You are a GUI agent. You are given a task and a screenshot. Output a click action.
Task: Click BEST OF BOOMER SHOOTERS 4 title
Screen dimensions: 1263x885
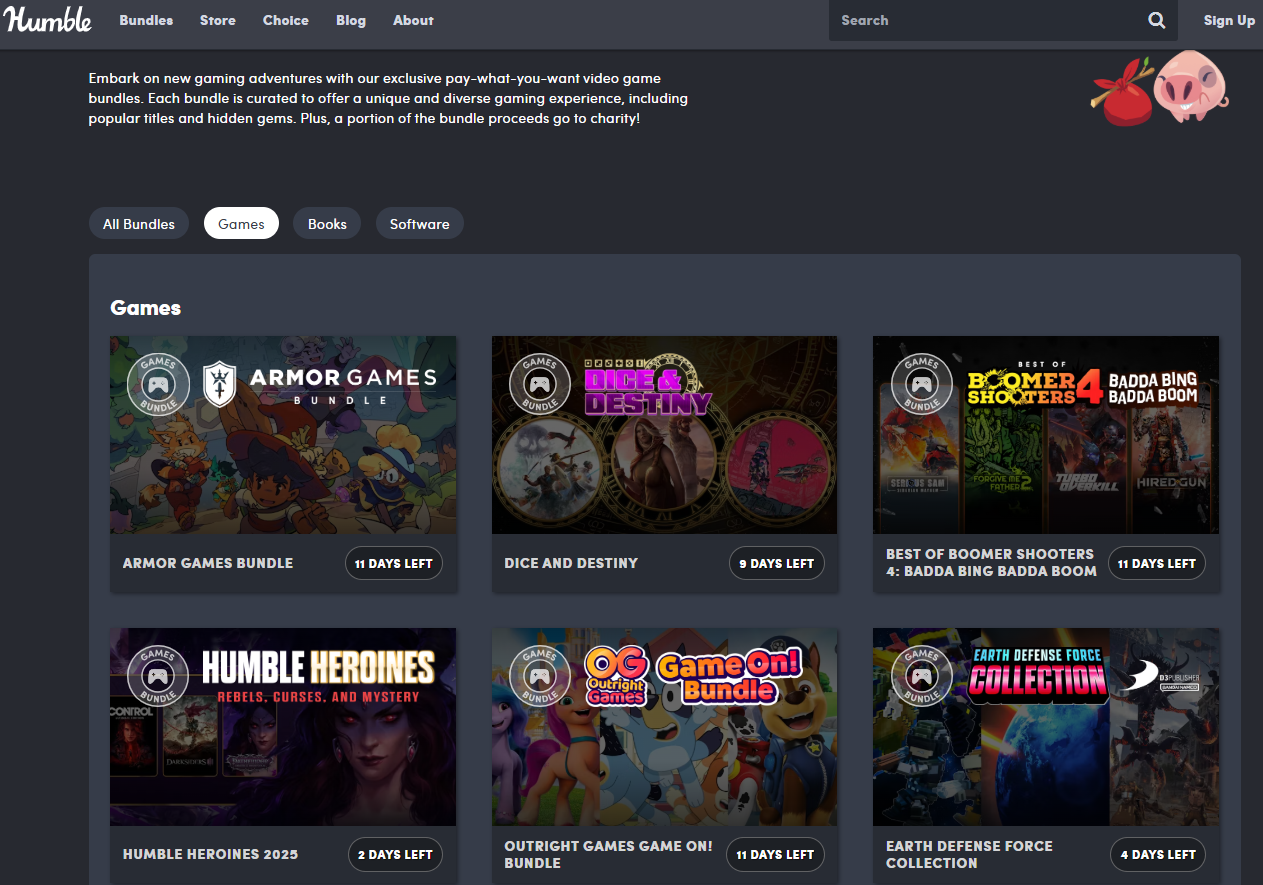point(991,562)
